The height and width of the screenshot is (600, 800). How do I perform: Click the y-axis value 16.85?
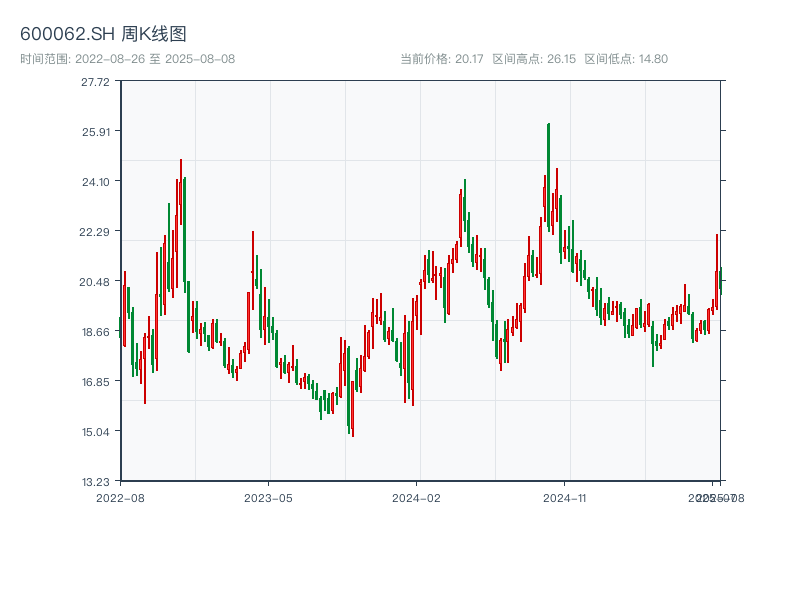click(x=96, y=382)
